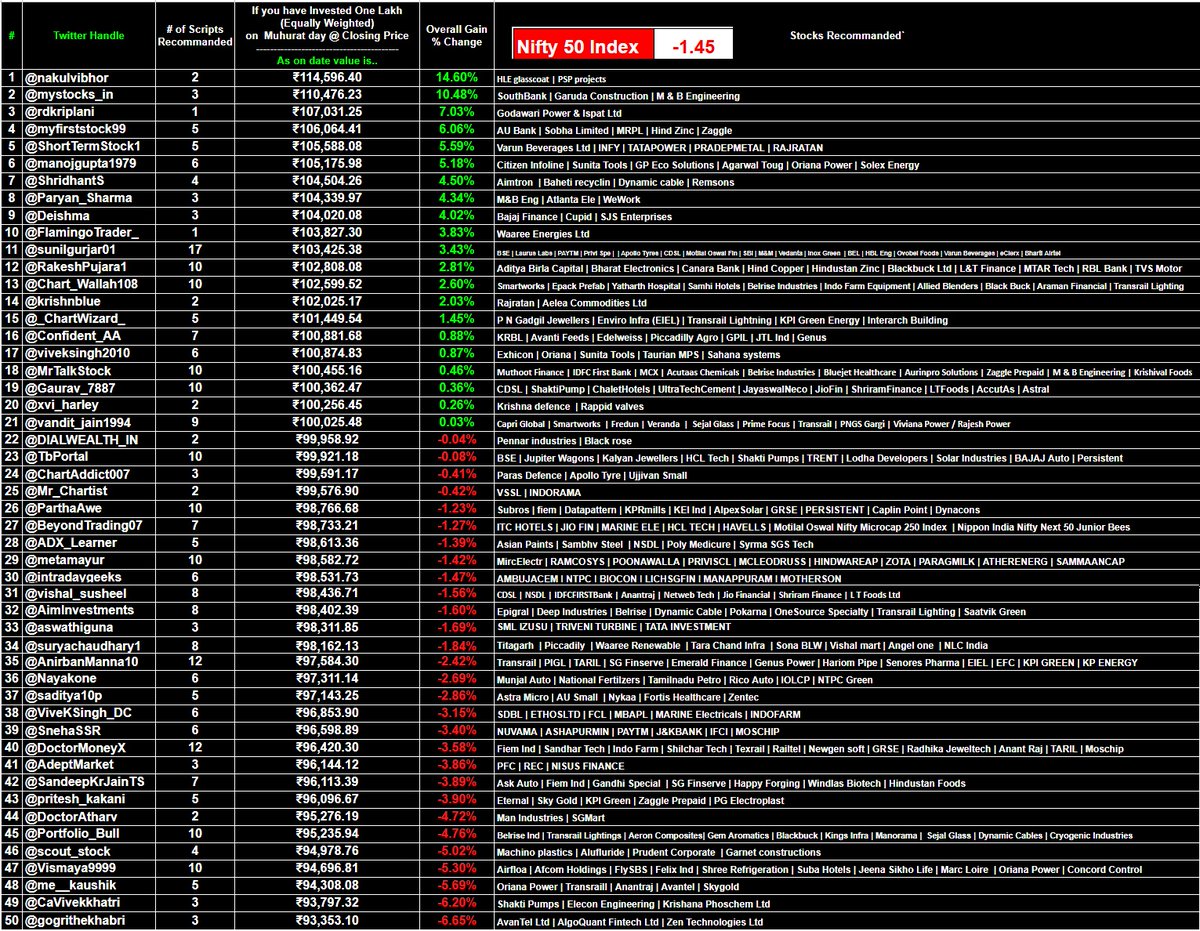Click the -1.45 Nifty value cell
This screenshot has height=931, width=1200.
tap(693, 45)
